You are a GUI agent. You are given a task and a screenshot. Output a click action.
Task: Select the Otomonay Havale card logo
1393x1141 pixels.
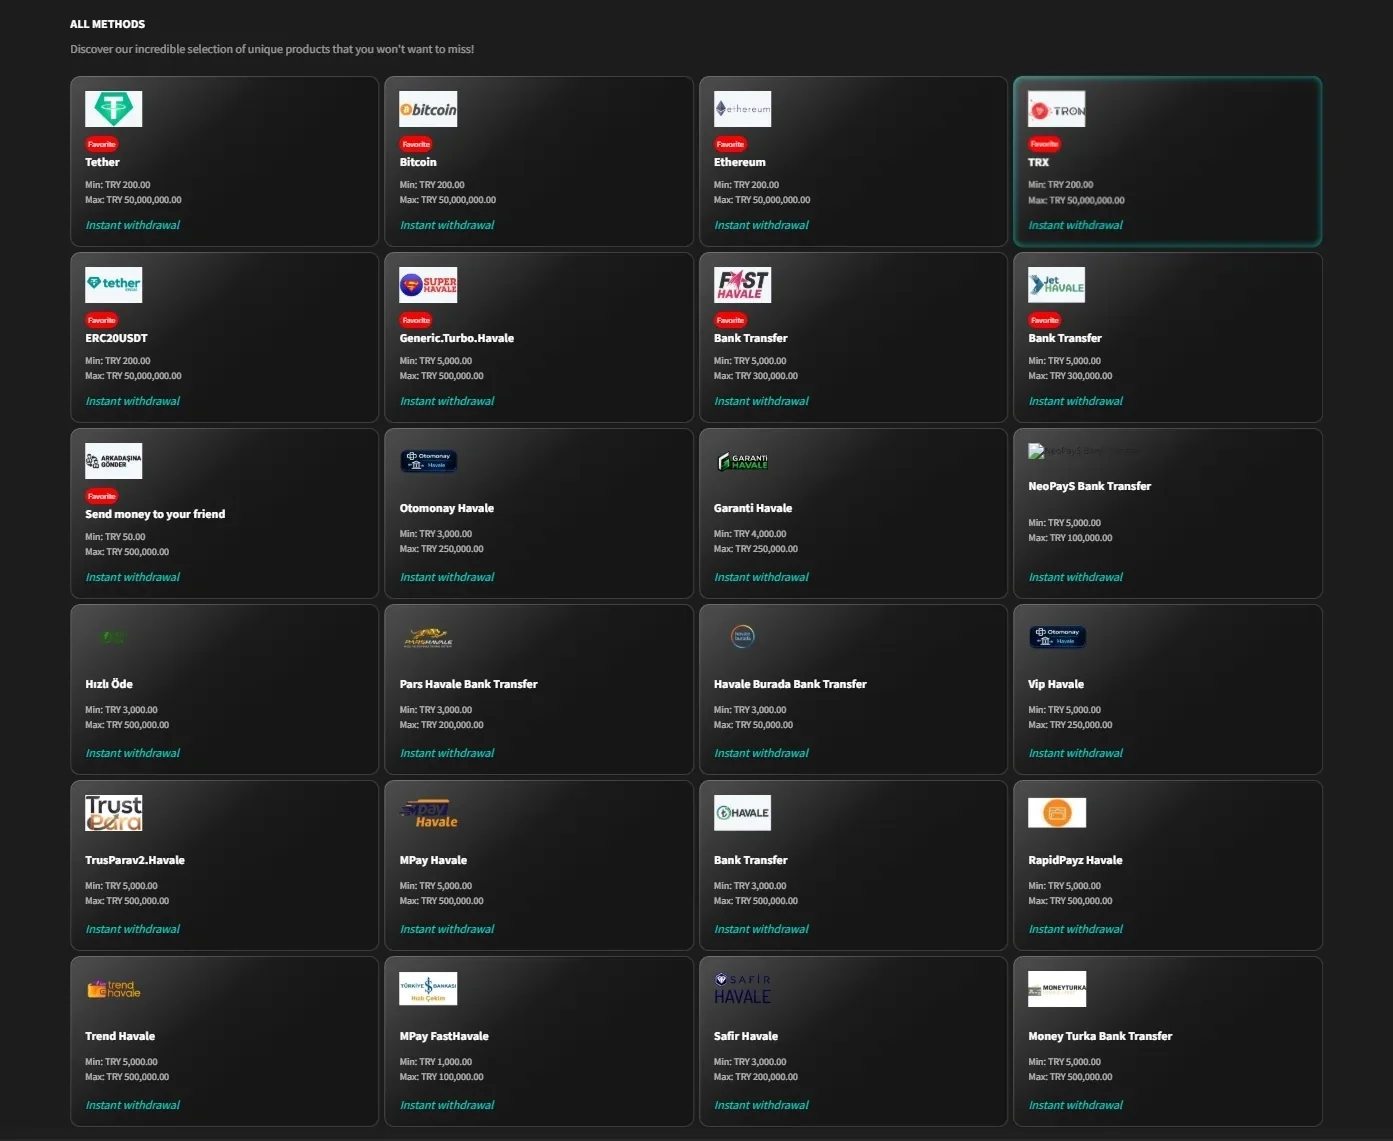428,461
